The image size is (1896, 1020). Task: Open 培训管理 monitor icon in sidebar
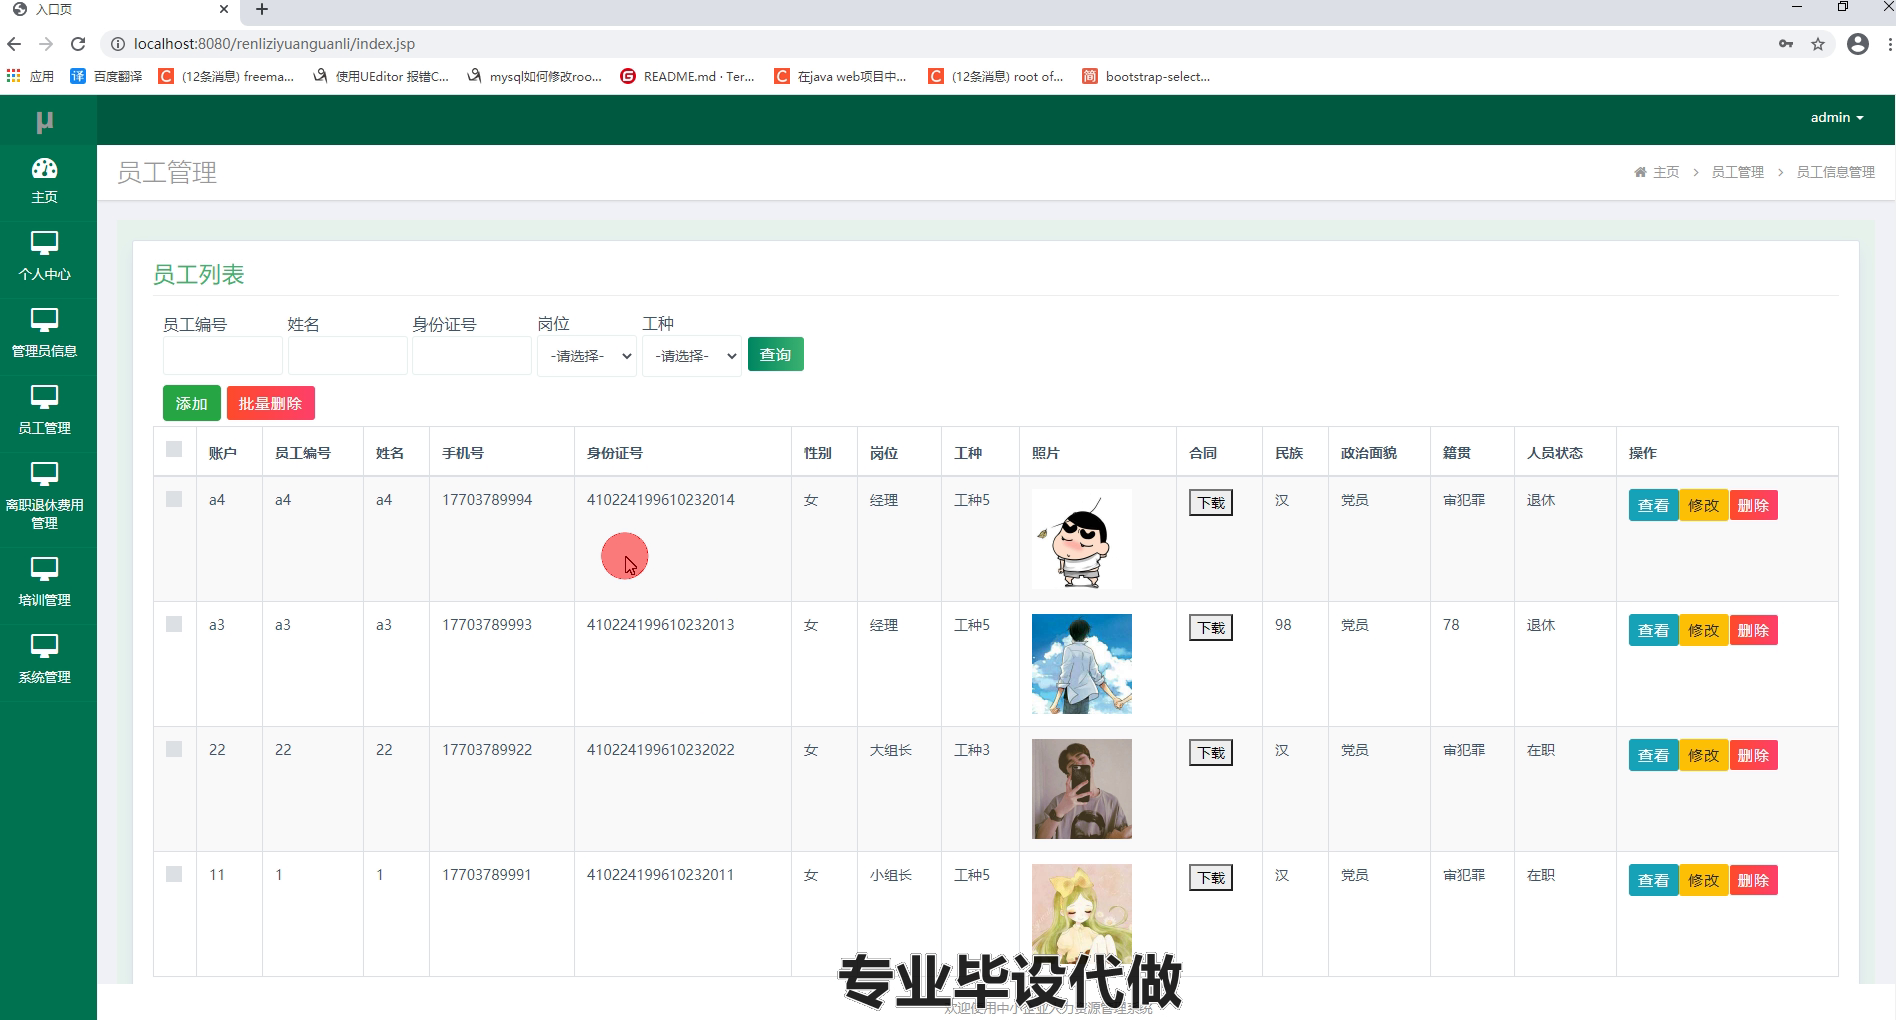[44, 569]
